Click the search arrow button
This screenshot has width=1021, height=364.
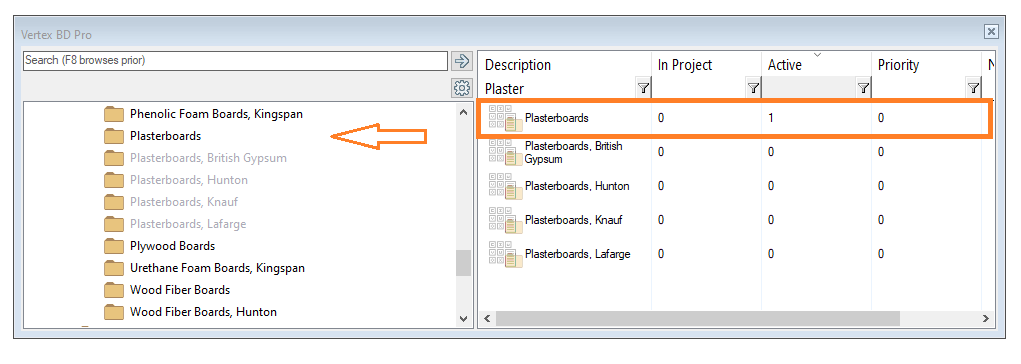coord(461,61)
